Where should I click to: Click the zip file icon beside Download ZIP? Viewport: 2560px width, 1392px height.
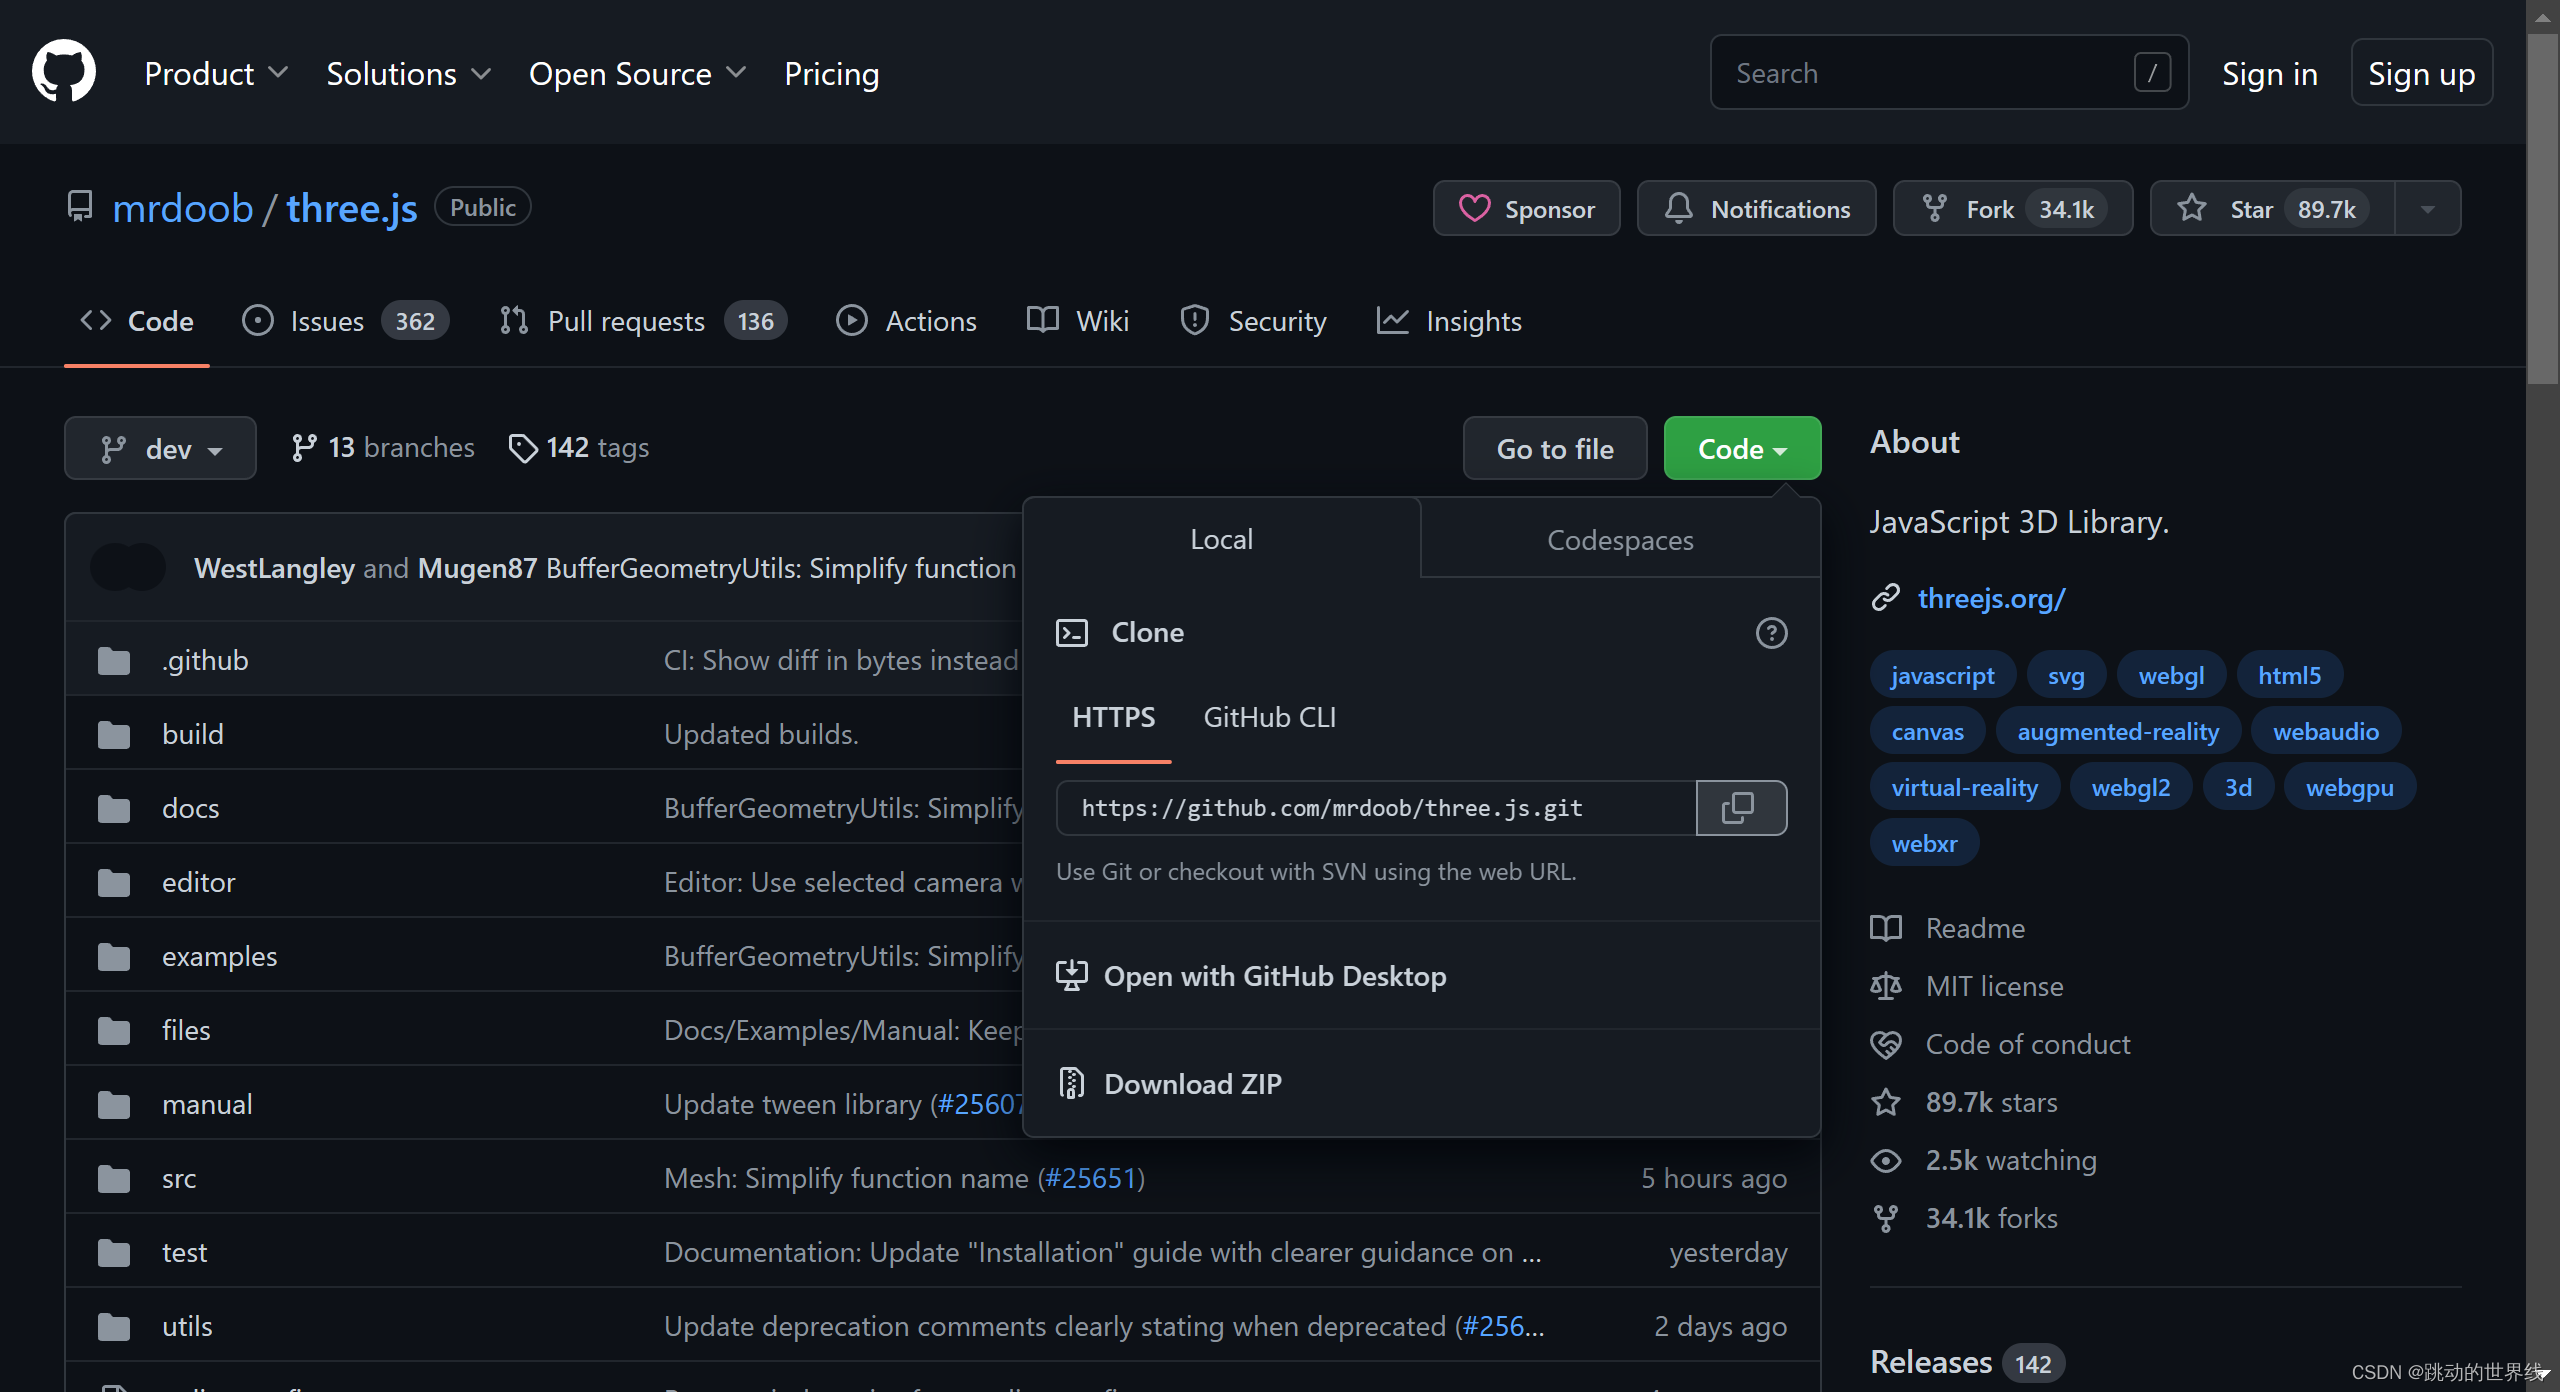[1072, 1083]
